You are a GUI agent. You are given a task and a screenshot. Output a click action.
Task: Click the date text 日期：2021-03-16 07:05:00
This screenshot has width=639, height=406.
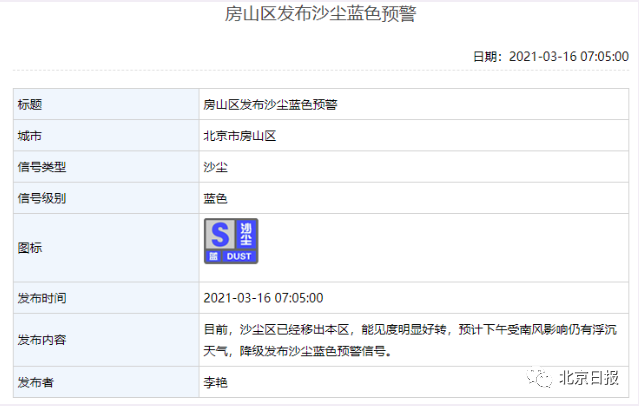coord(551,56)
